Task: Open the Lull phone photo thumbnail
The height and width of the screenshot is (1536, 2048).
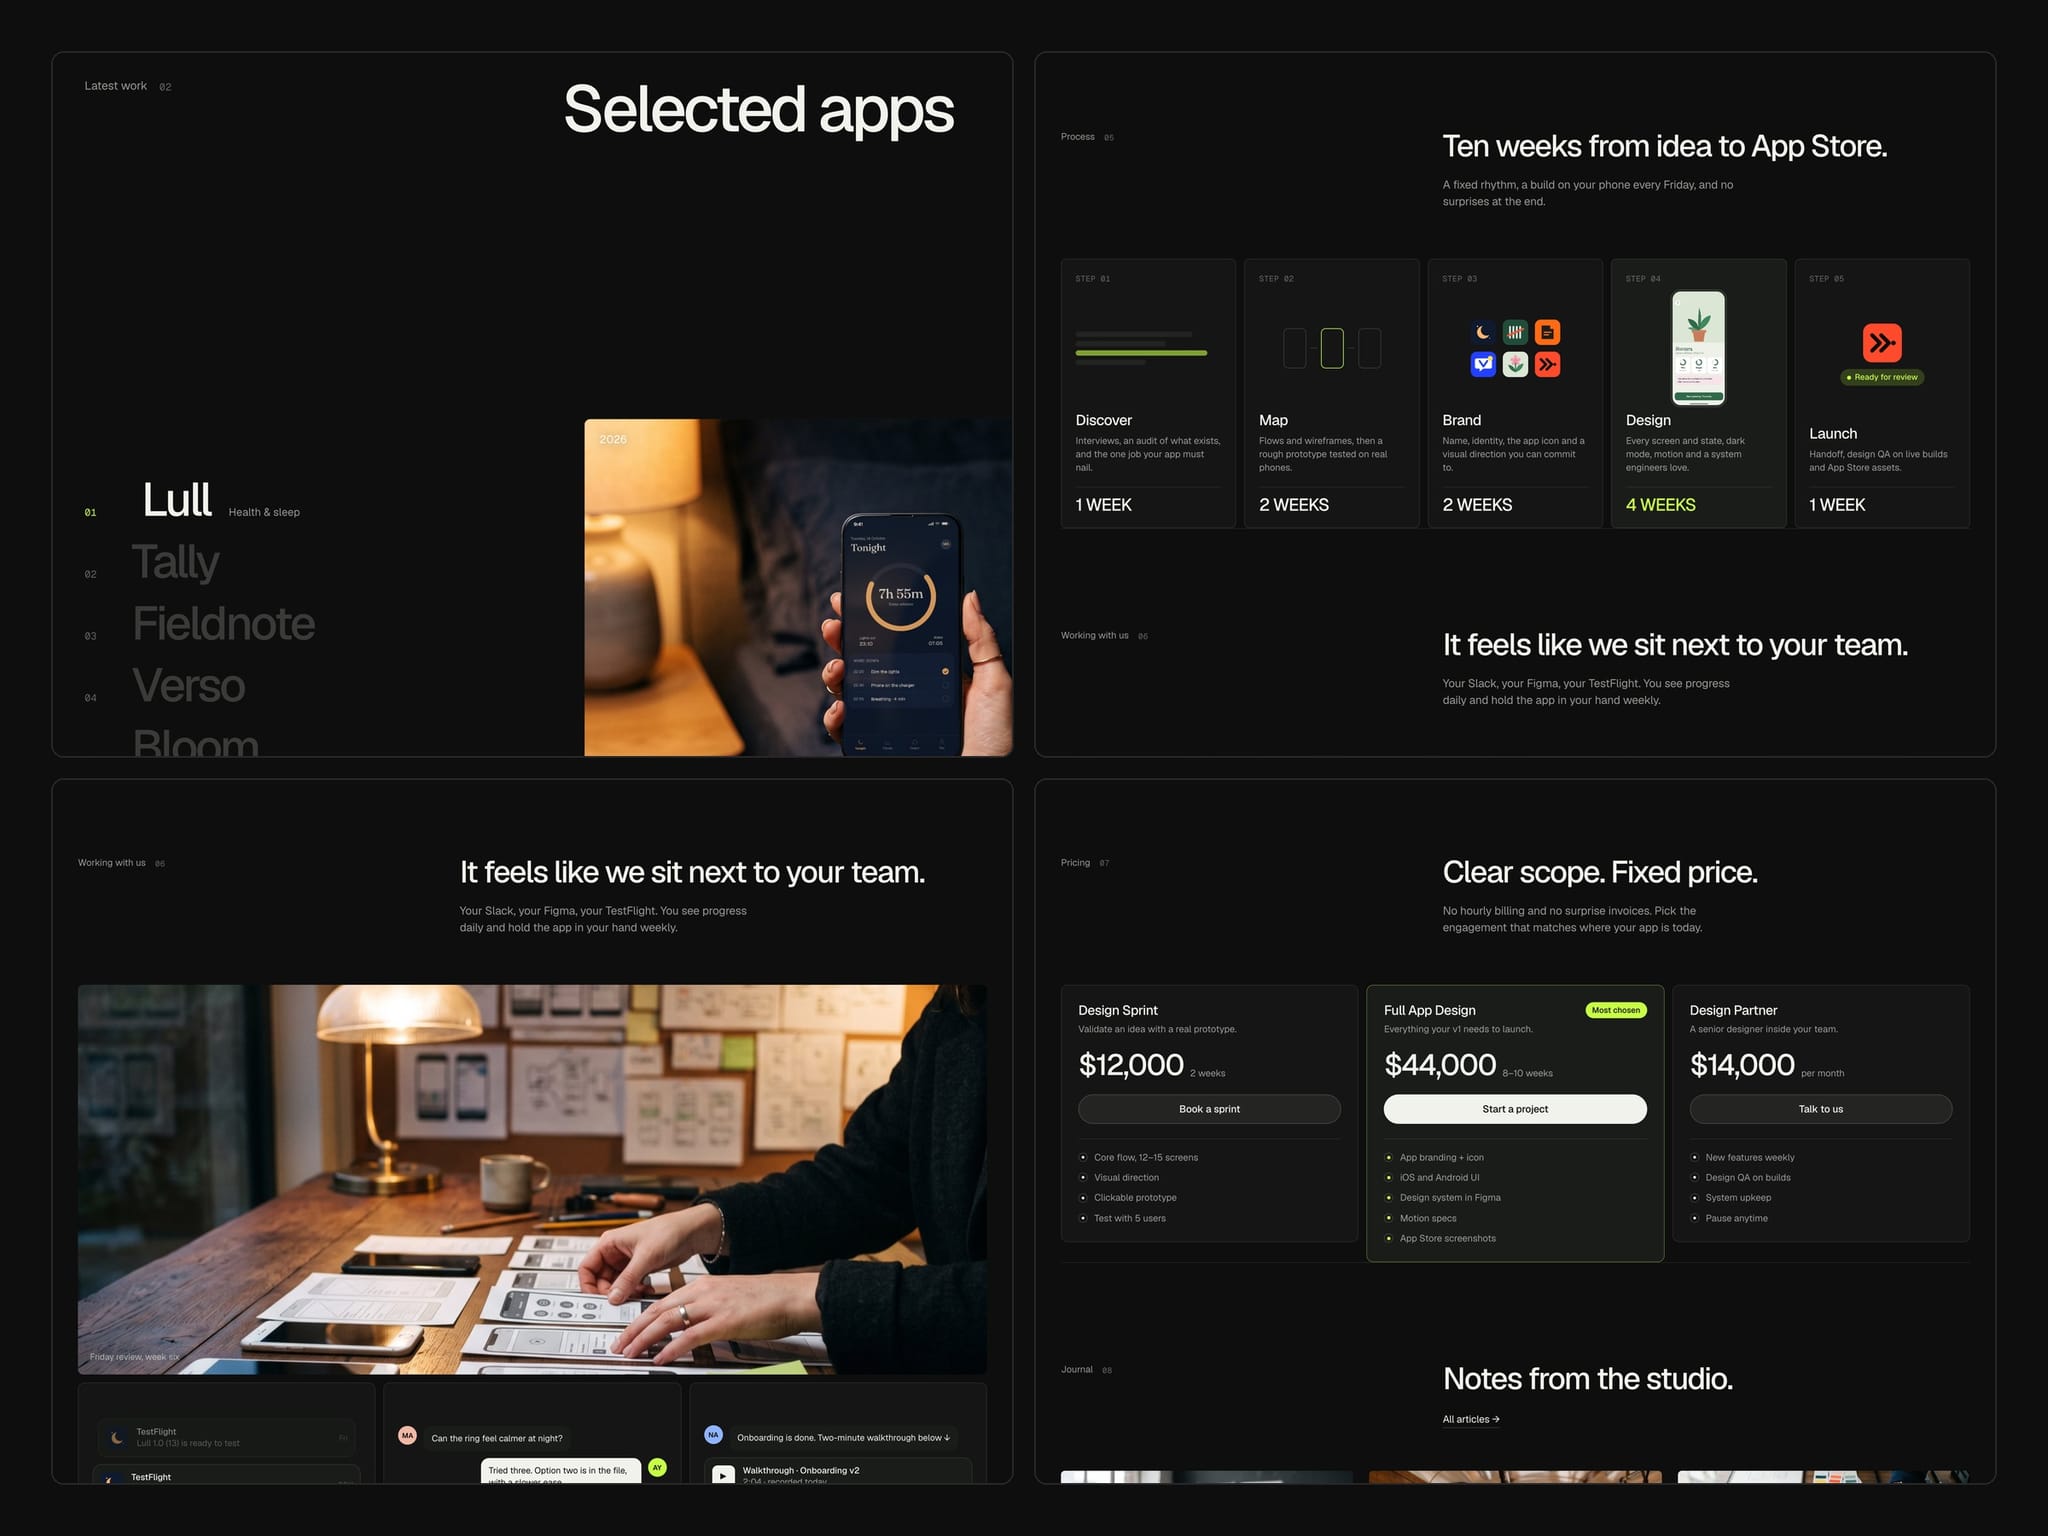Action: point(798,587)
